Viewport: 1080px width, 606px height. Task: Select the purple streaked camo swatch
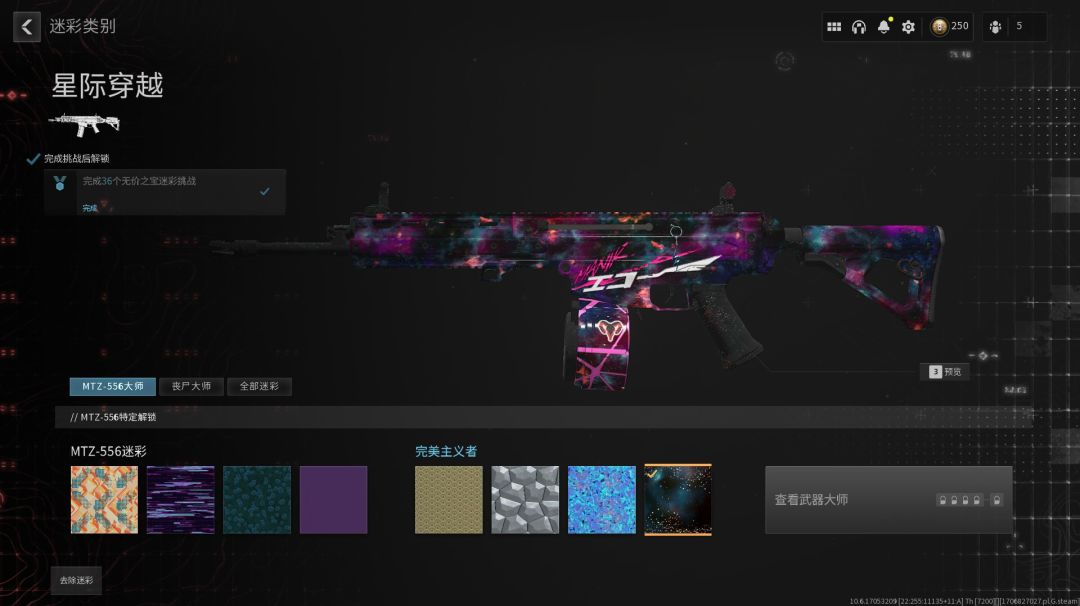point(180,500)
